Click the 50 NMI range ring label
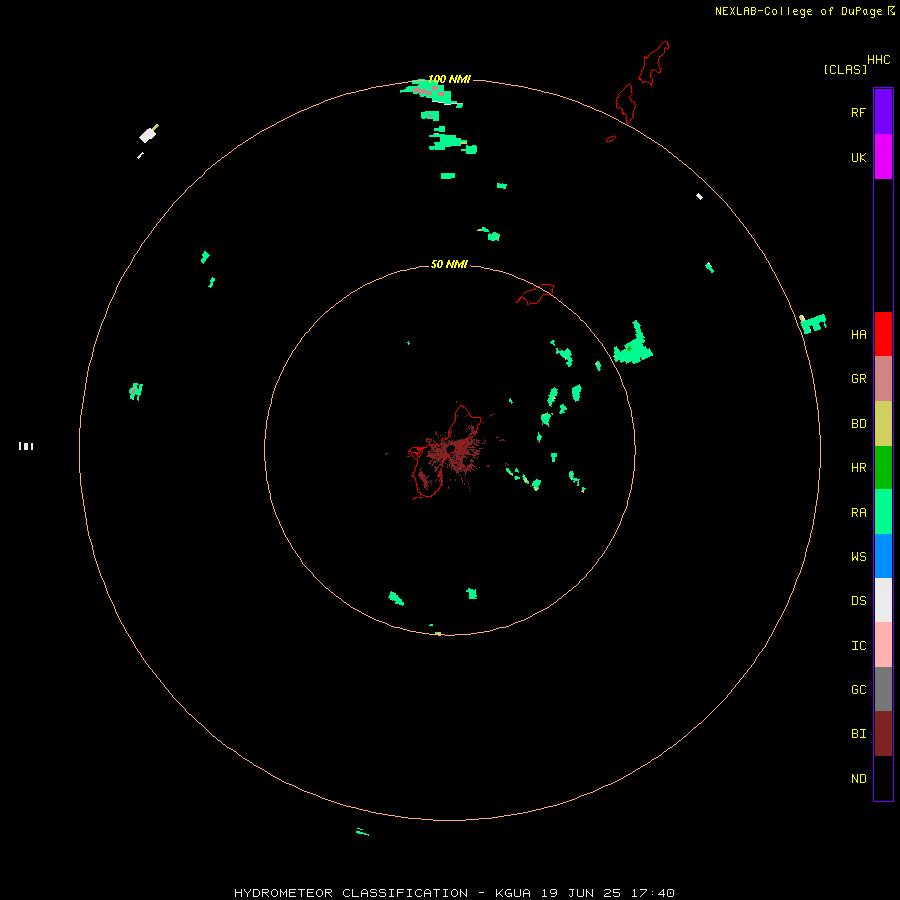 [449, 264]
